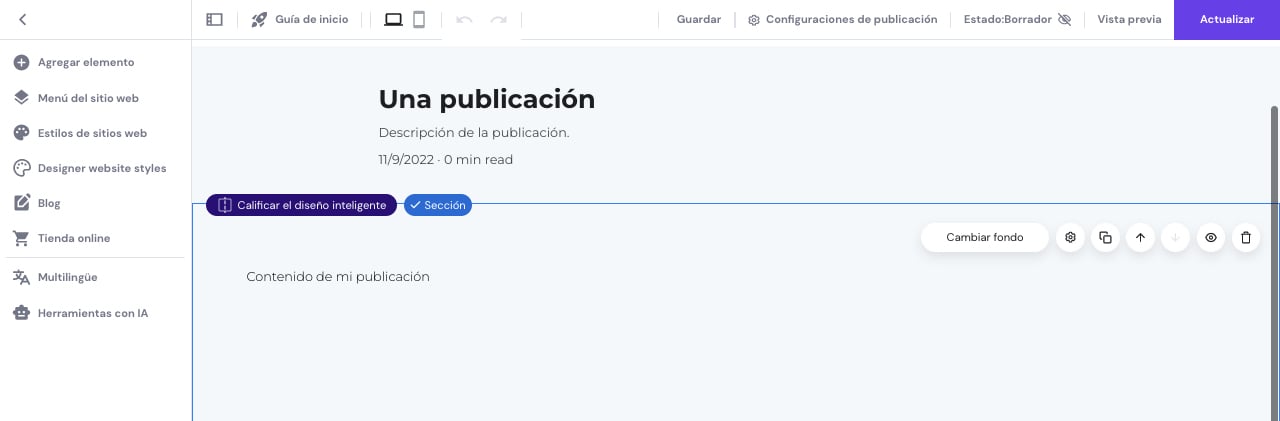1280x421 pixels.
Task: Toggle section visibility eye icon
Action: coord(1210,237)
